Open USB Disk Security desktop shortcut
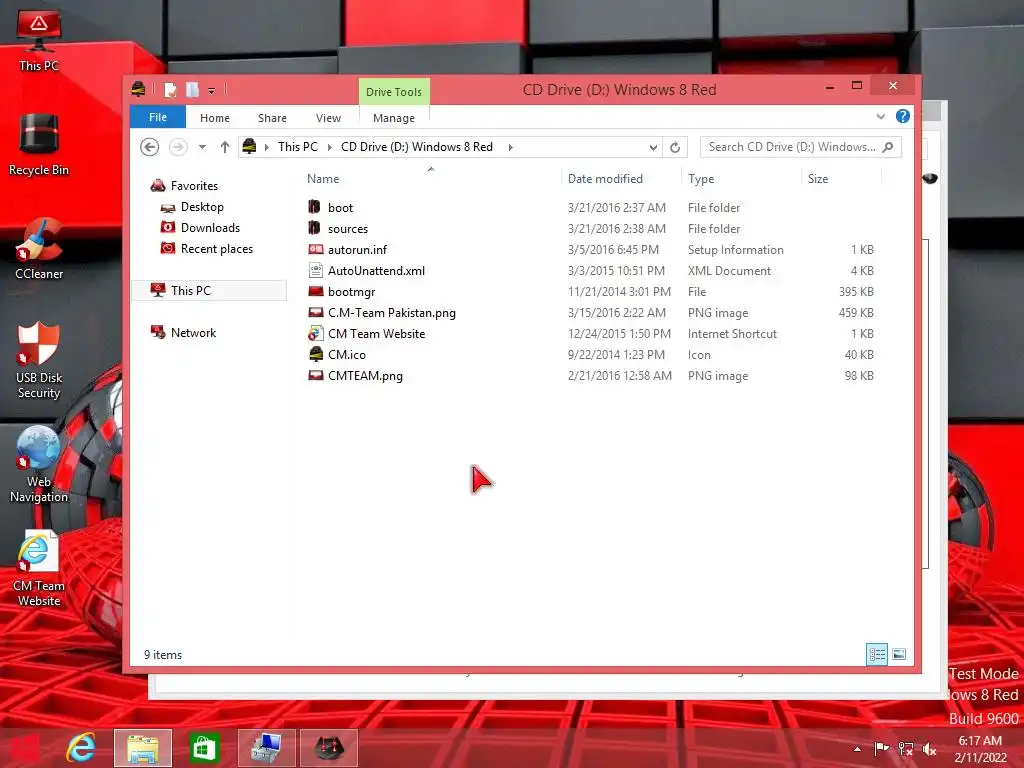Screen dimensions: 1024x768 click(39, 360)
